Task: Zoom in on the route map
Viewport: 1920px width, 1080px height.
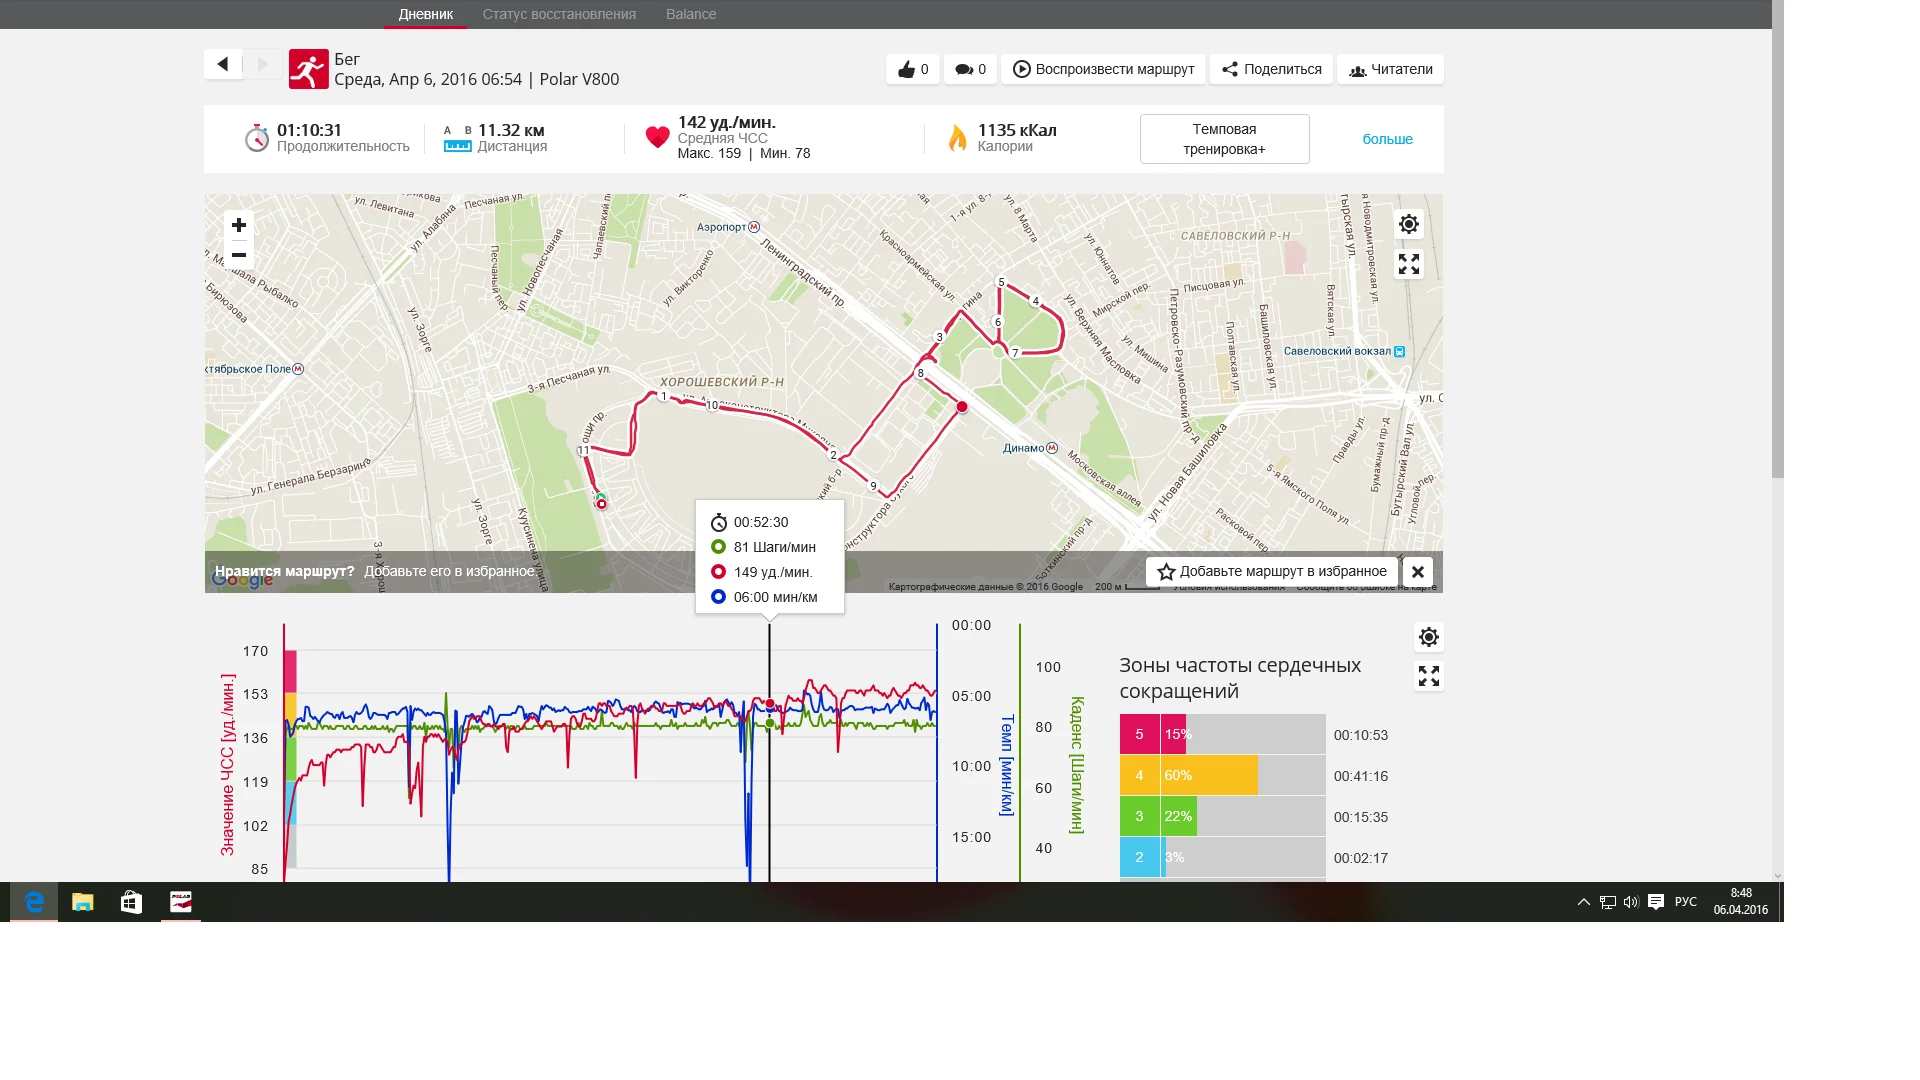Action: click(239, 225)
